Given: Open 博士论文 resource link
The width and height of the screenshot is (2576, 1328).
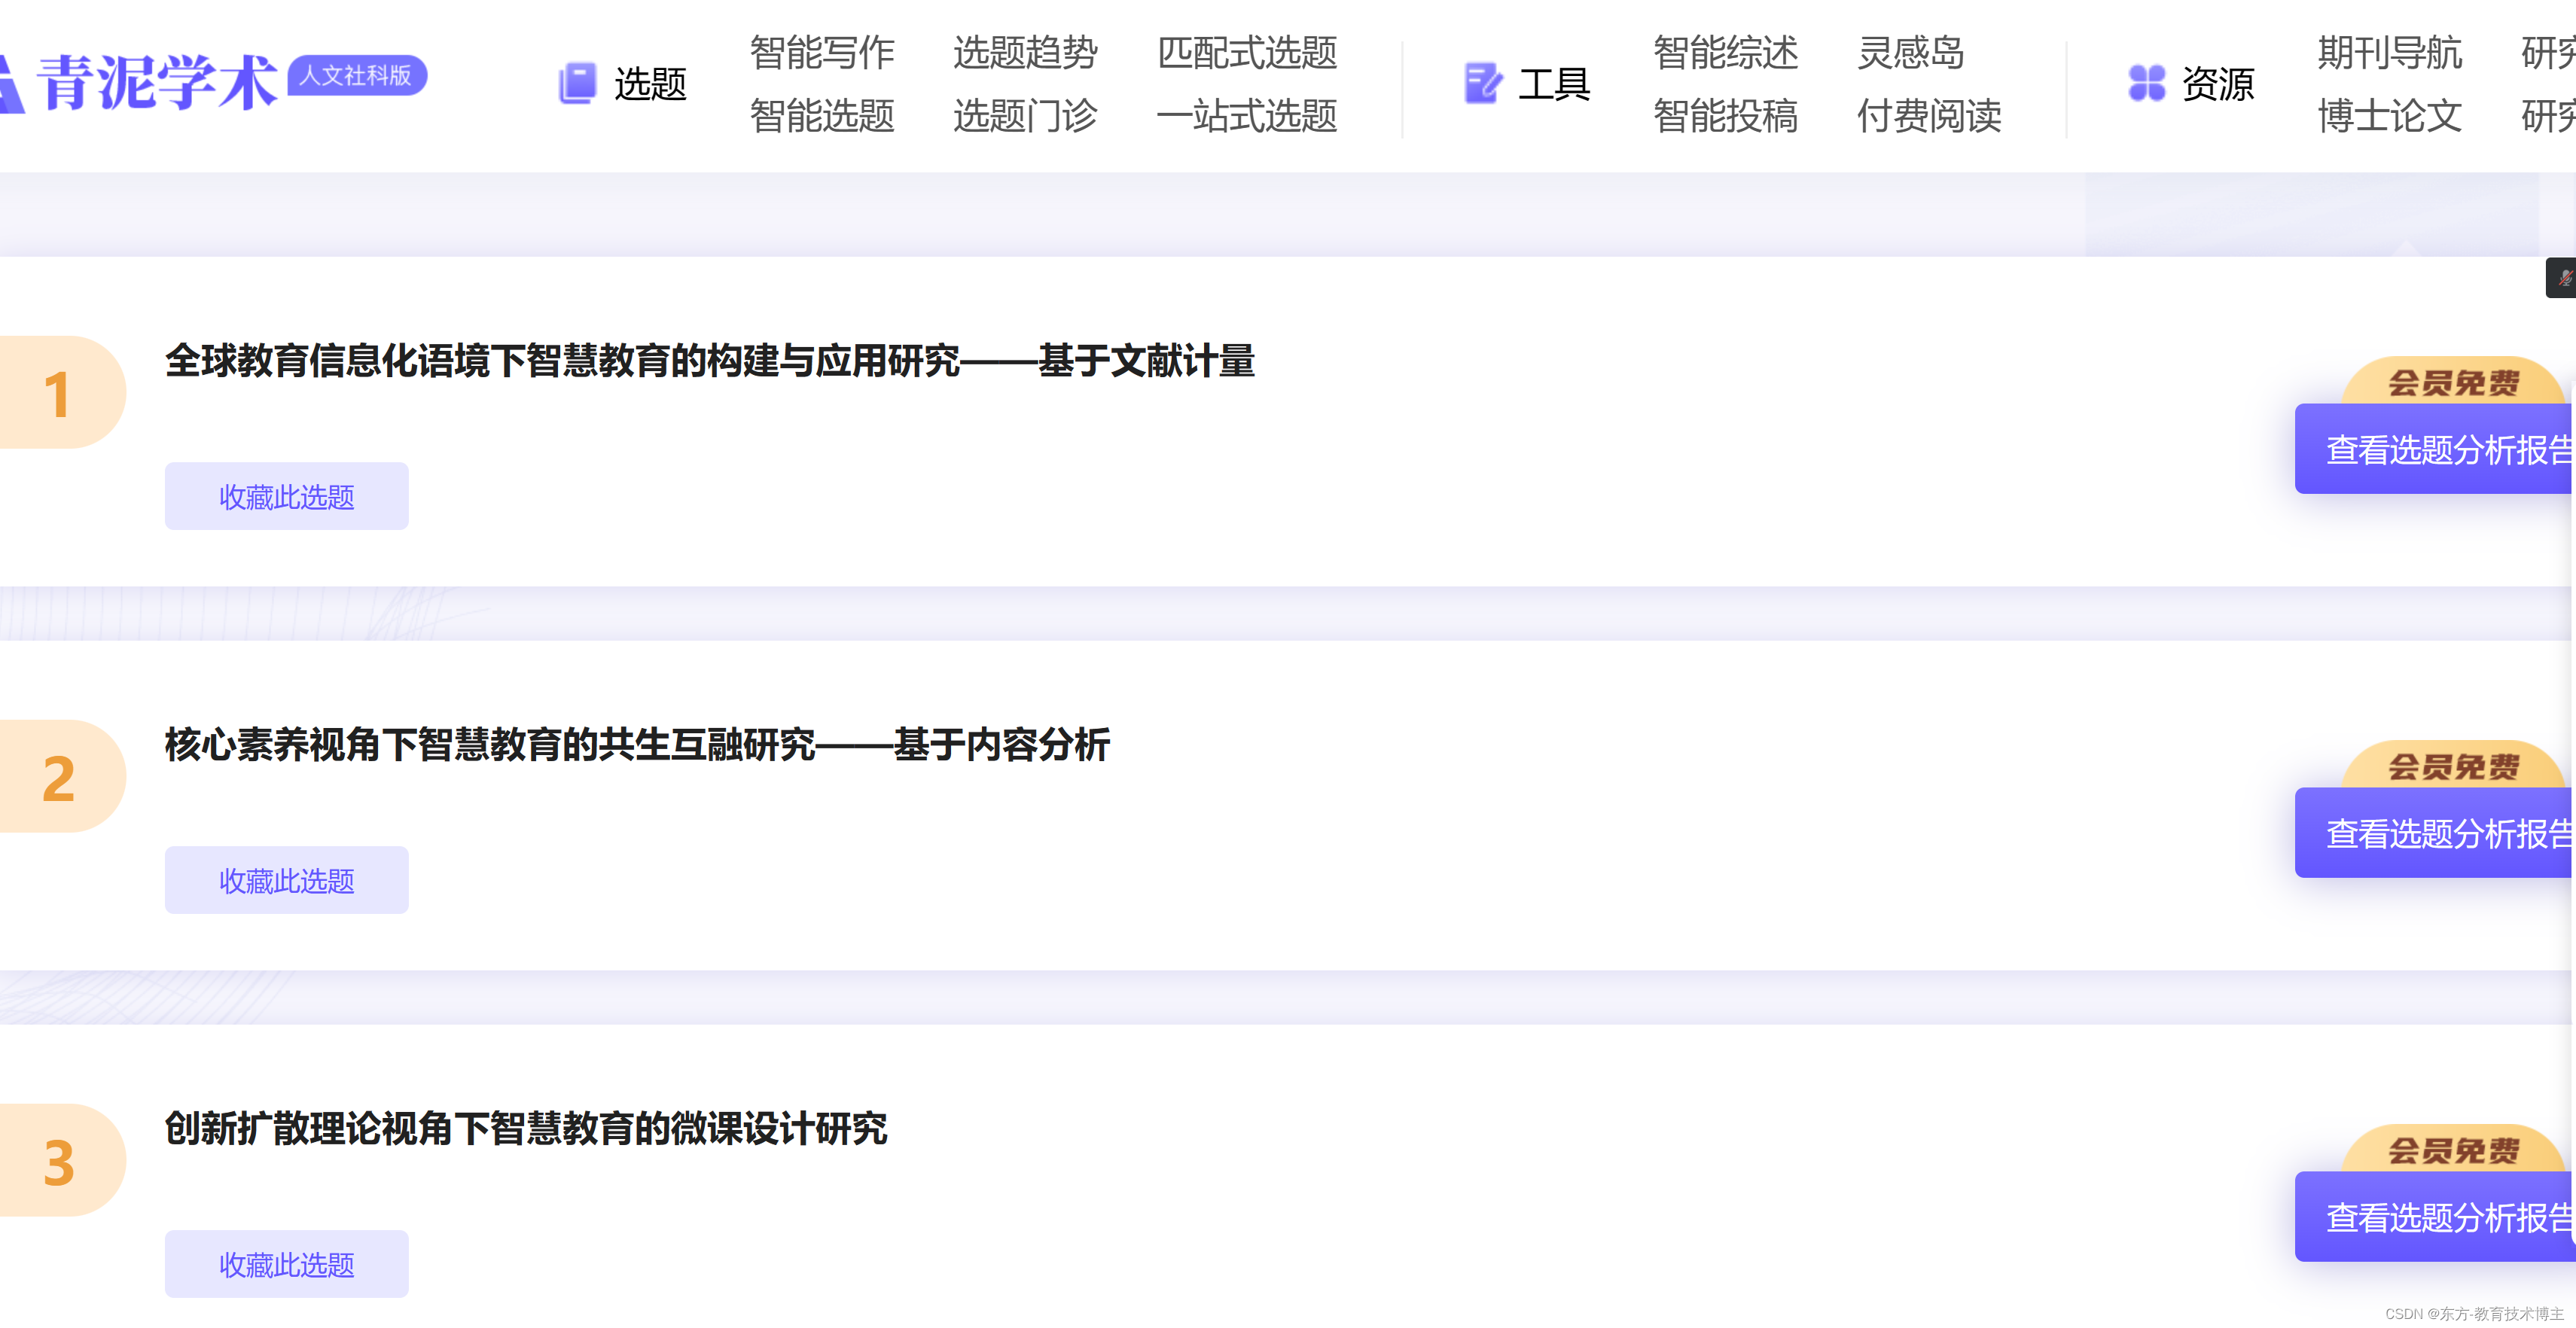Looking at the screenshot, I should [2389, 116].
